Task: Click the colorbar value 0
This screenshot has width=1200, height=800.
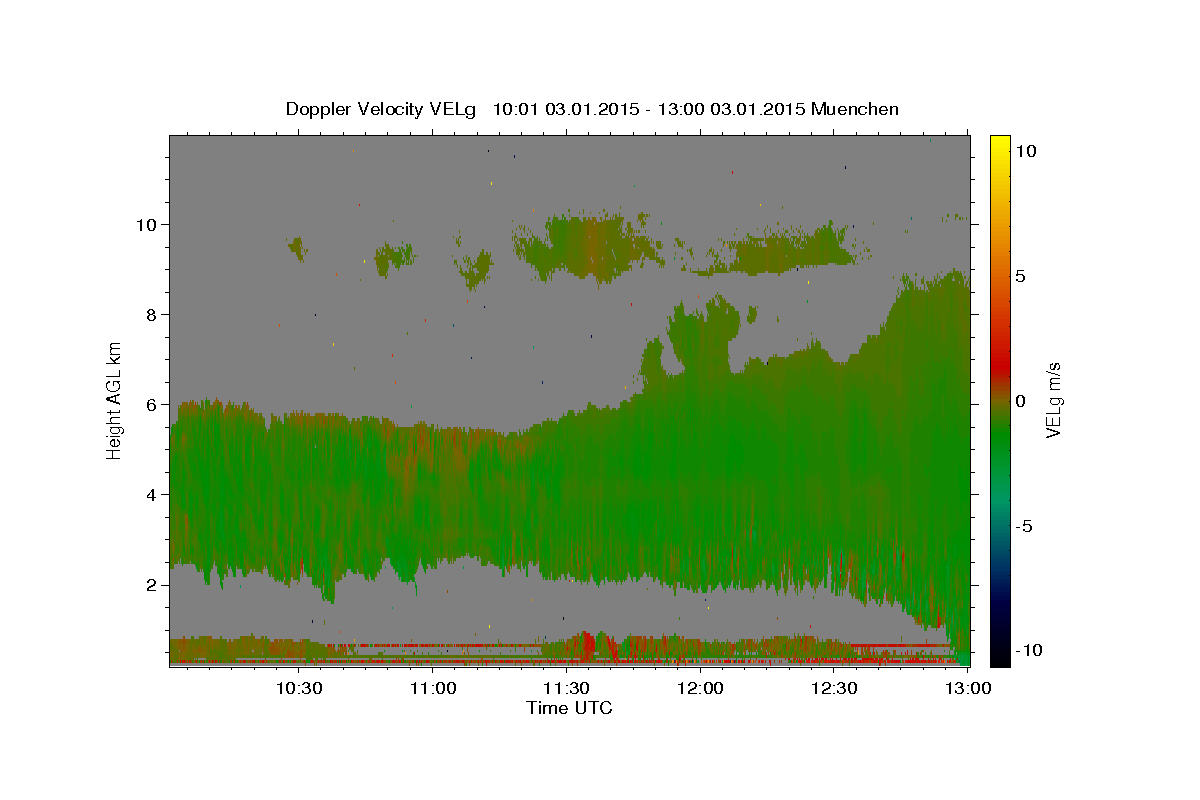Action: (x=1020, y=401)
